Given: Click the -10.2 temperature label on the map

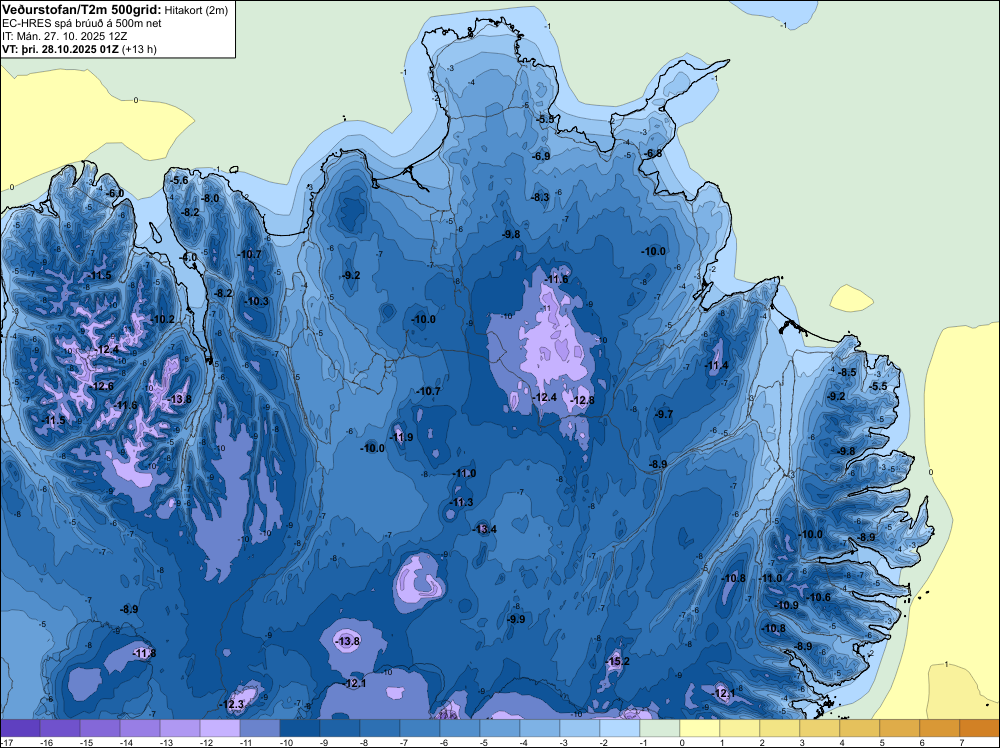Looking at the screenshot, I should 163,319.
